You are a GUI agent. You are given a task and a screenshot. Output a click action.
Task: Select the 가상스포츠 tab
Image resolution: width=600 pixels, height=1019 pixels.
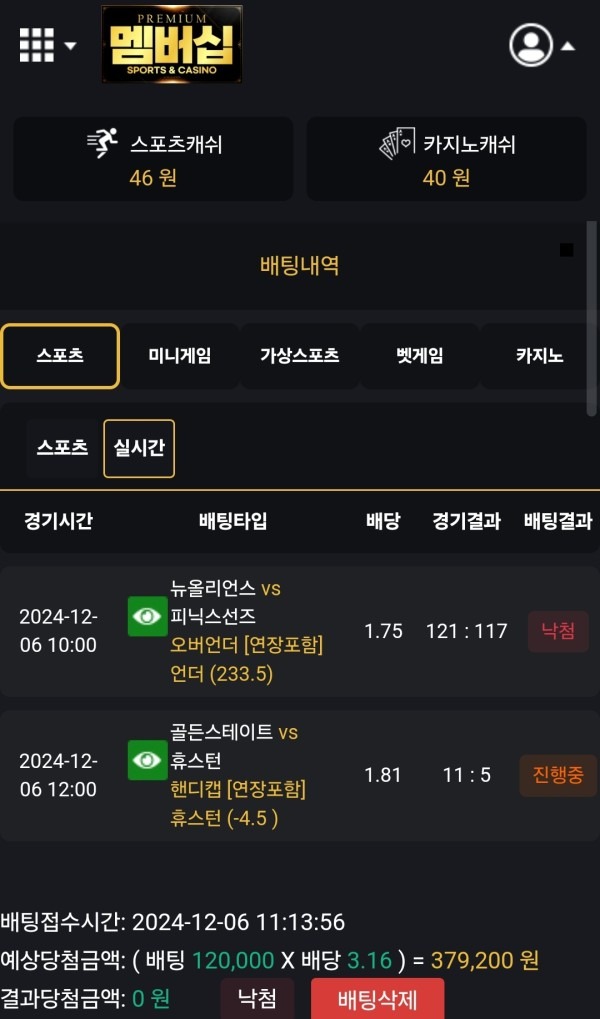click(x=300, y=355)
